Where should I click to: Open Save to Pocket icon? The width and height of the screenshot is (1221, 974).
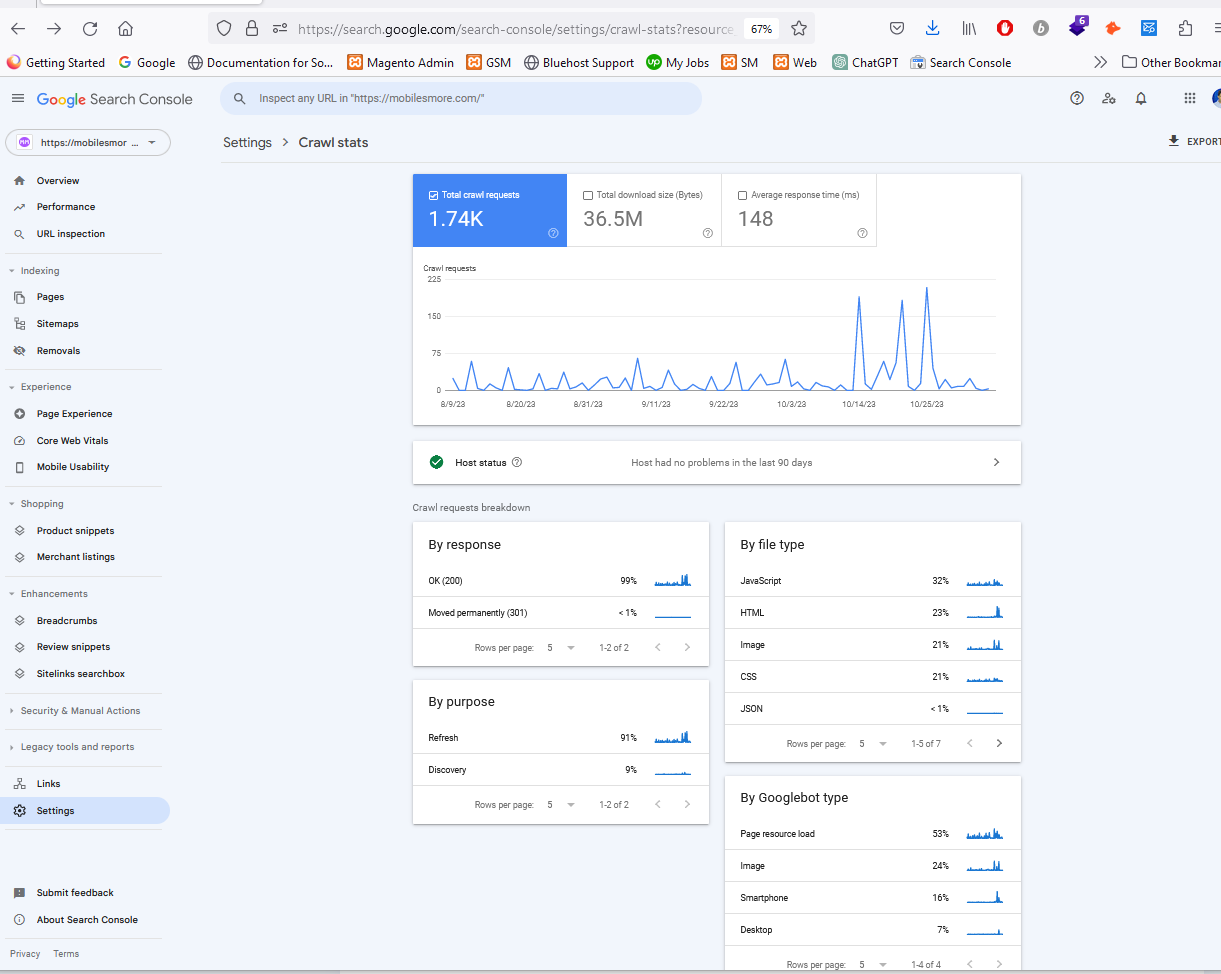click(x=897, y=28)
